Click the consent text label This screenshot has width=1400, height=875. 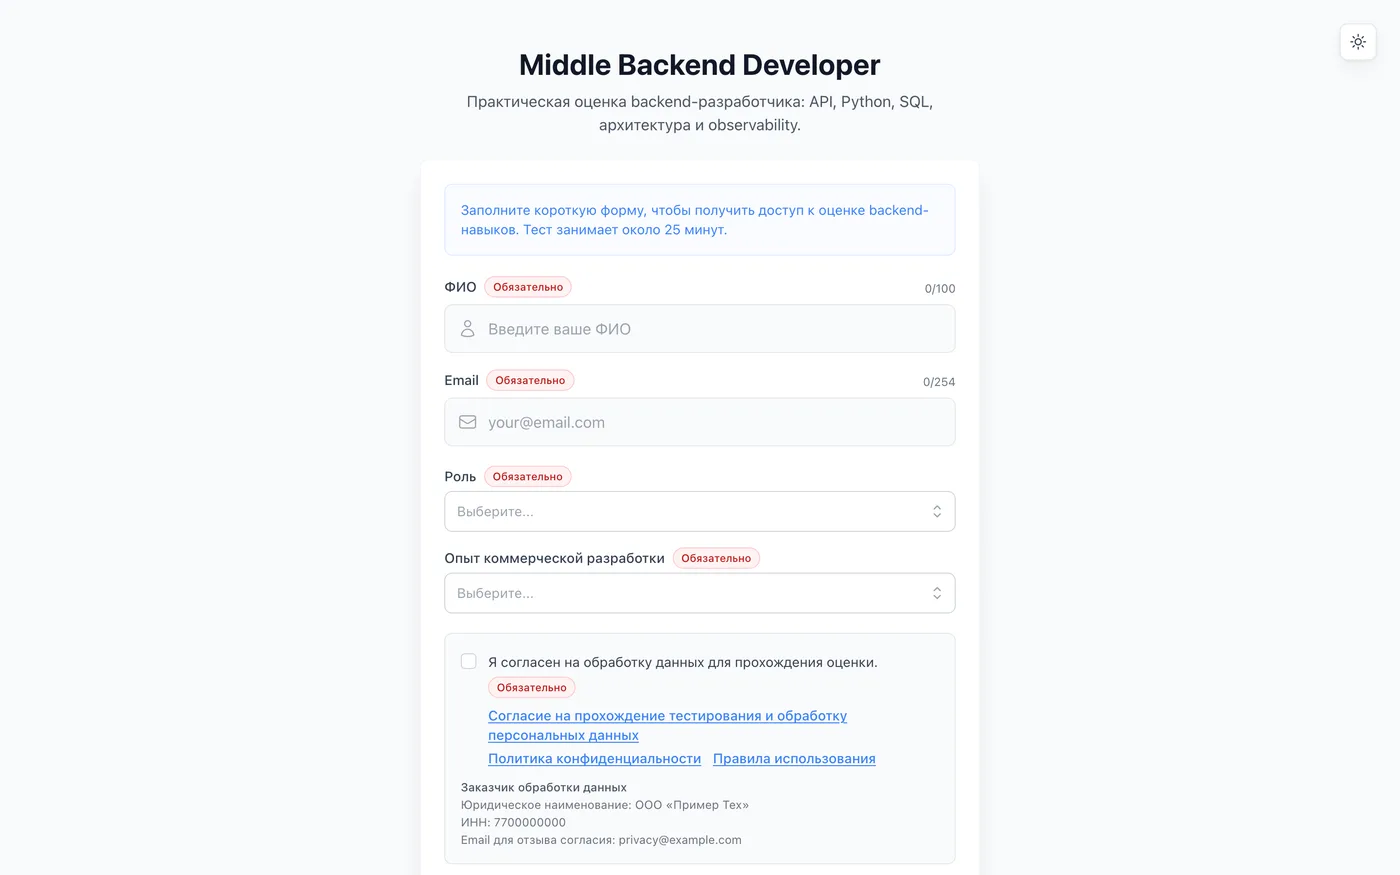(683, 662)
